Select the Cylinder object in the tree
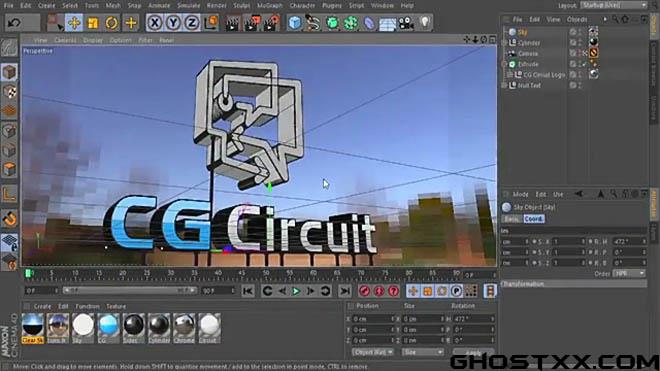The image size is (660, 371). [529, 43]
